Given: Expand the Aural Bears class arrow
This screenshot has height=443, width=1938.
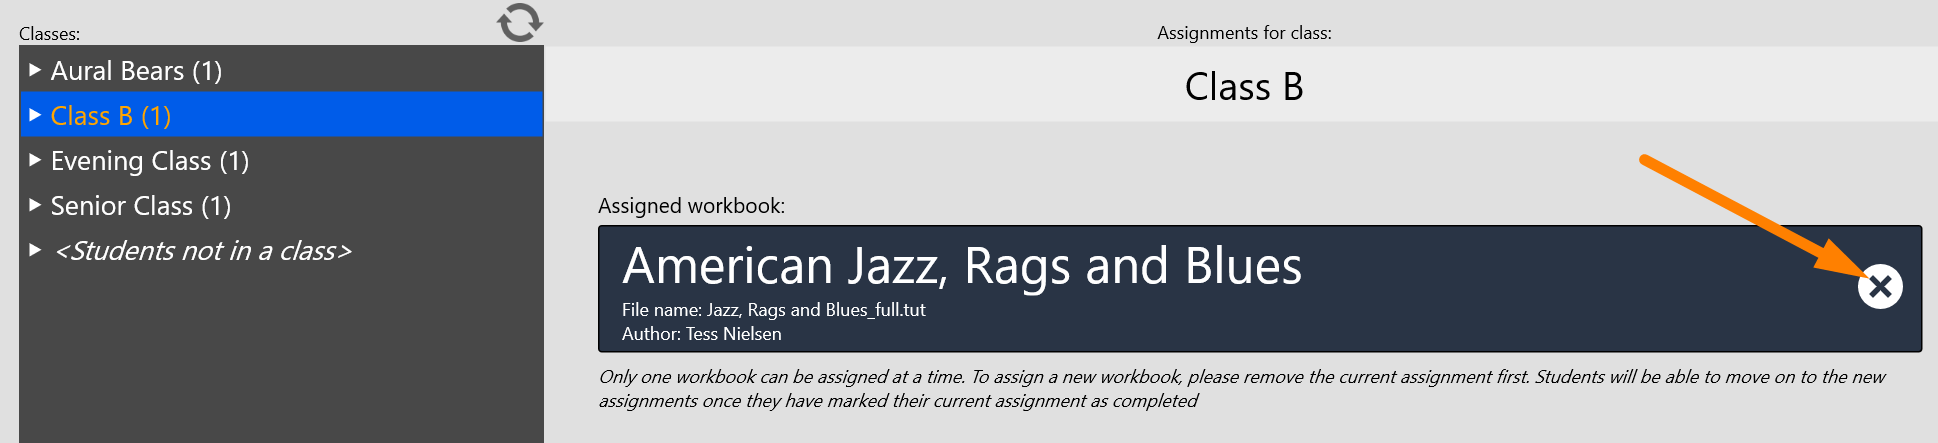Looking at the screenshot, I should pyautogui.click(x=35, y=70).
